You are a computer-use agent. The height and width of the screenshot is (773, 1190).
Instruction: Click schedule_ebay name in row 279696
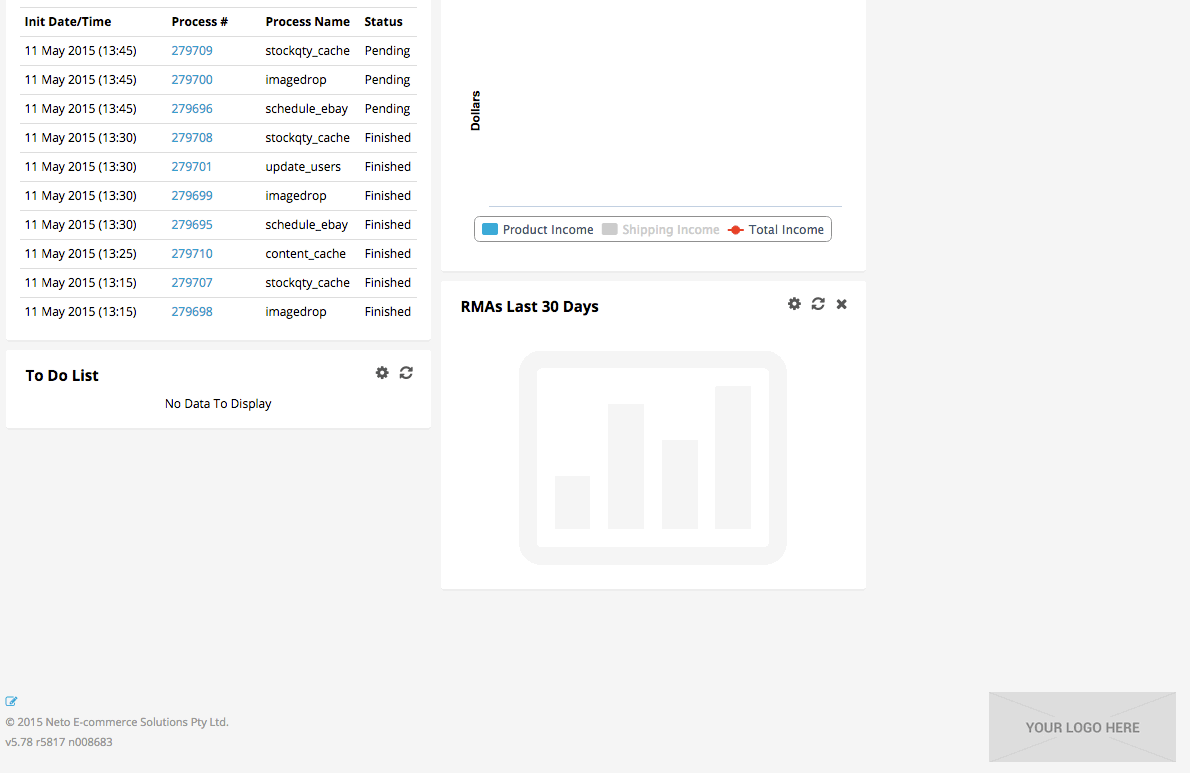[x=307, y=108]
